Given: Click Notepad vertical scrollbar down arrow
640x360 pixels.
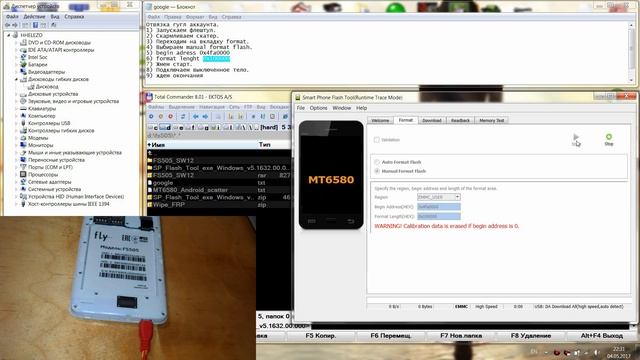Looking at the screenshot, I should coord(632,80).
